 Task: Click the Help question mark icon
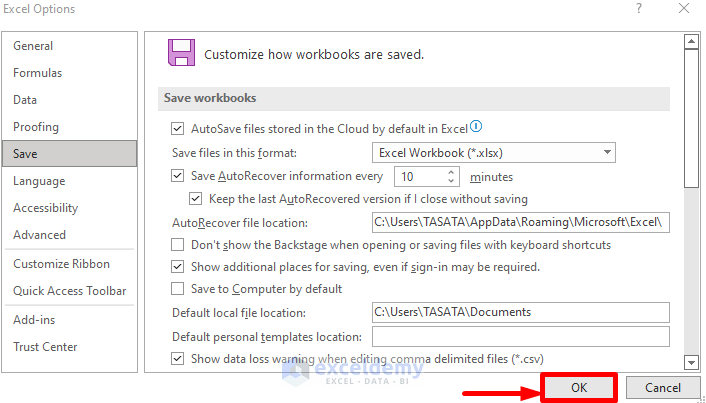[x=638, y=9]
